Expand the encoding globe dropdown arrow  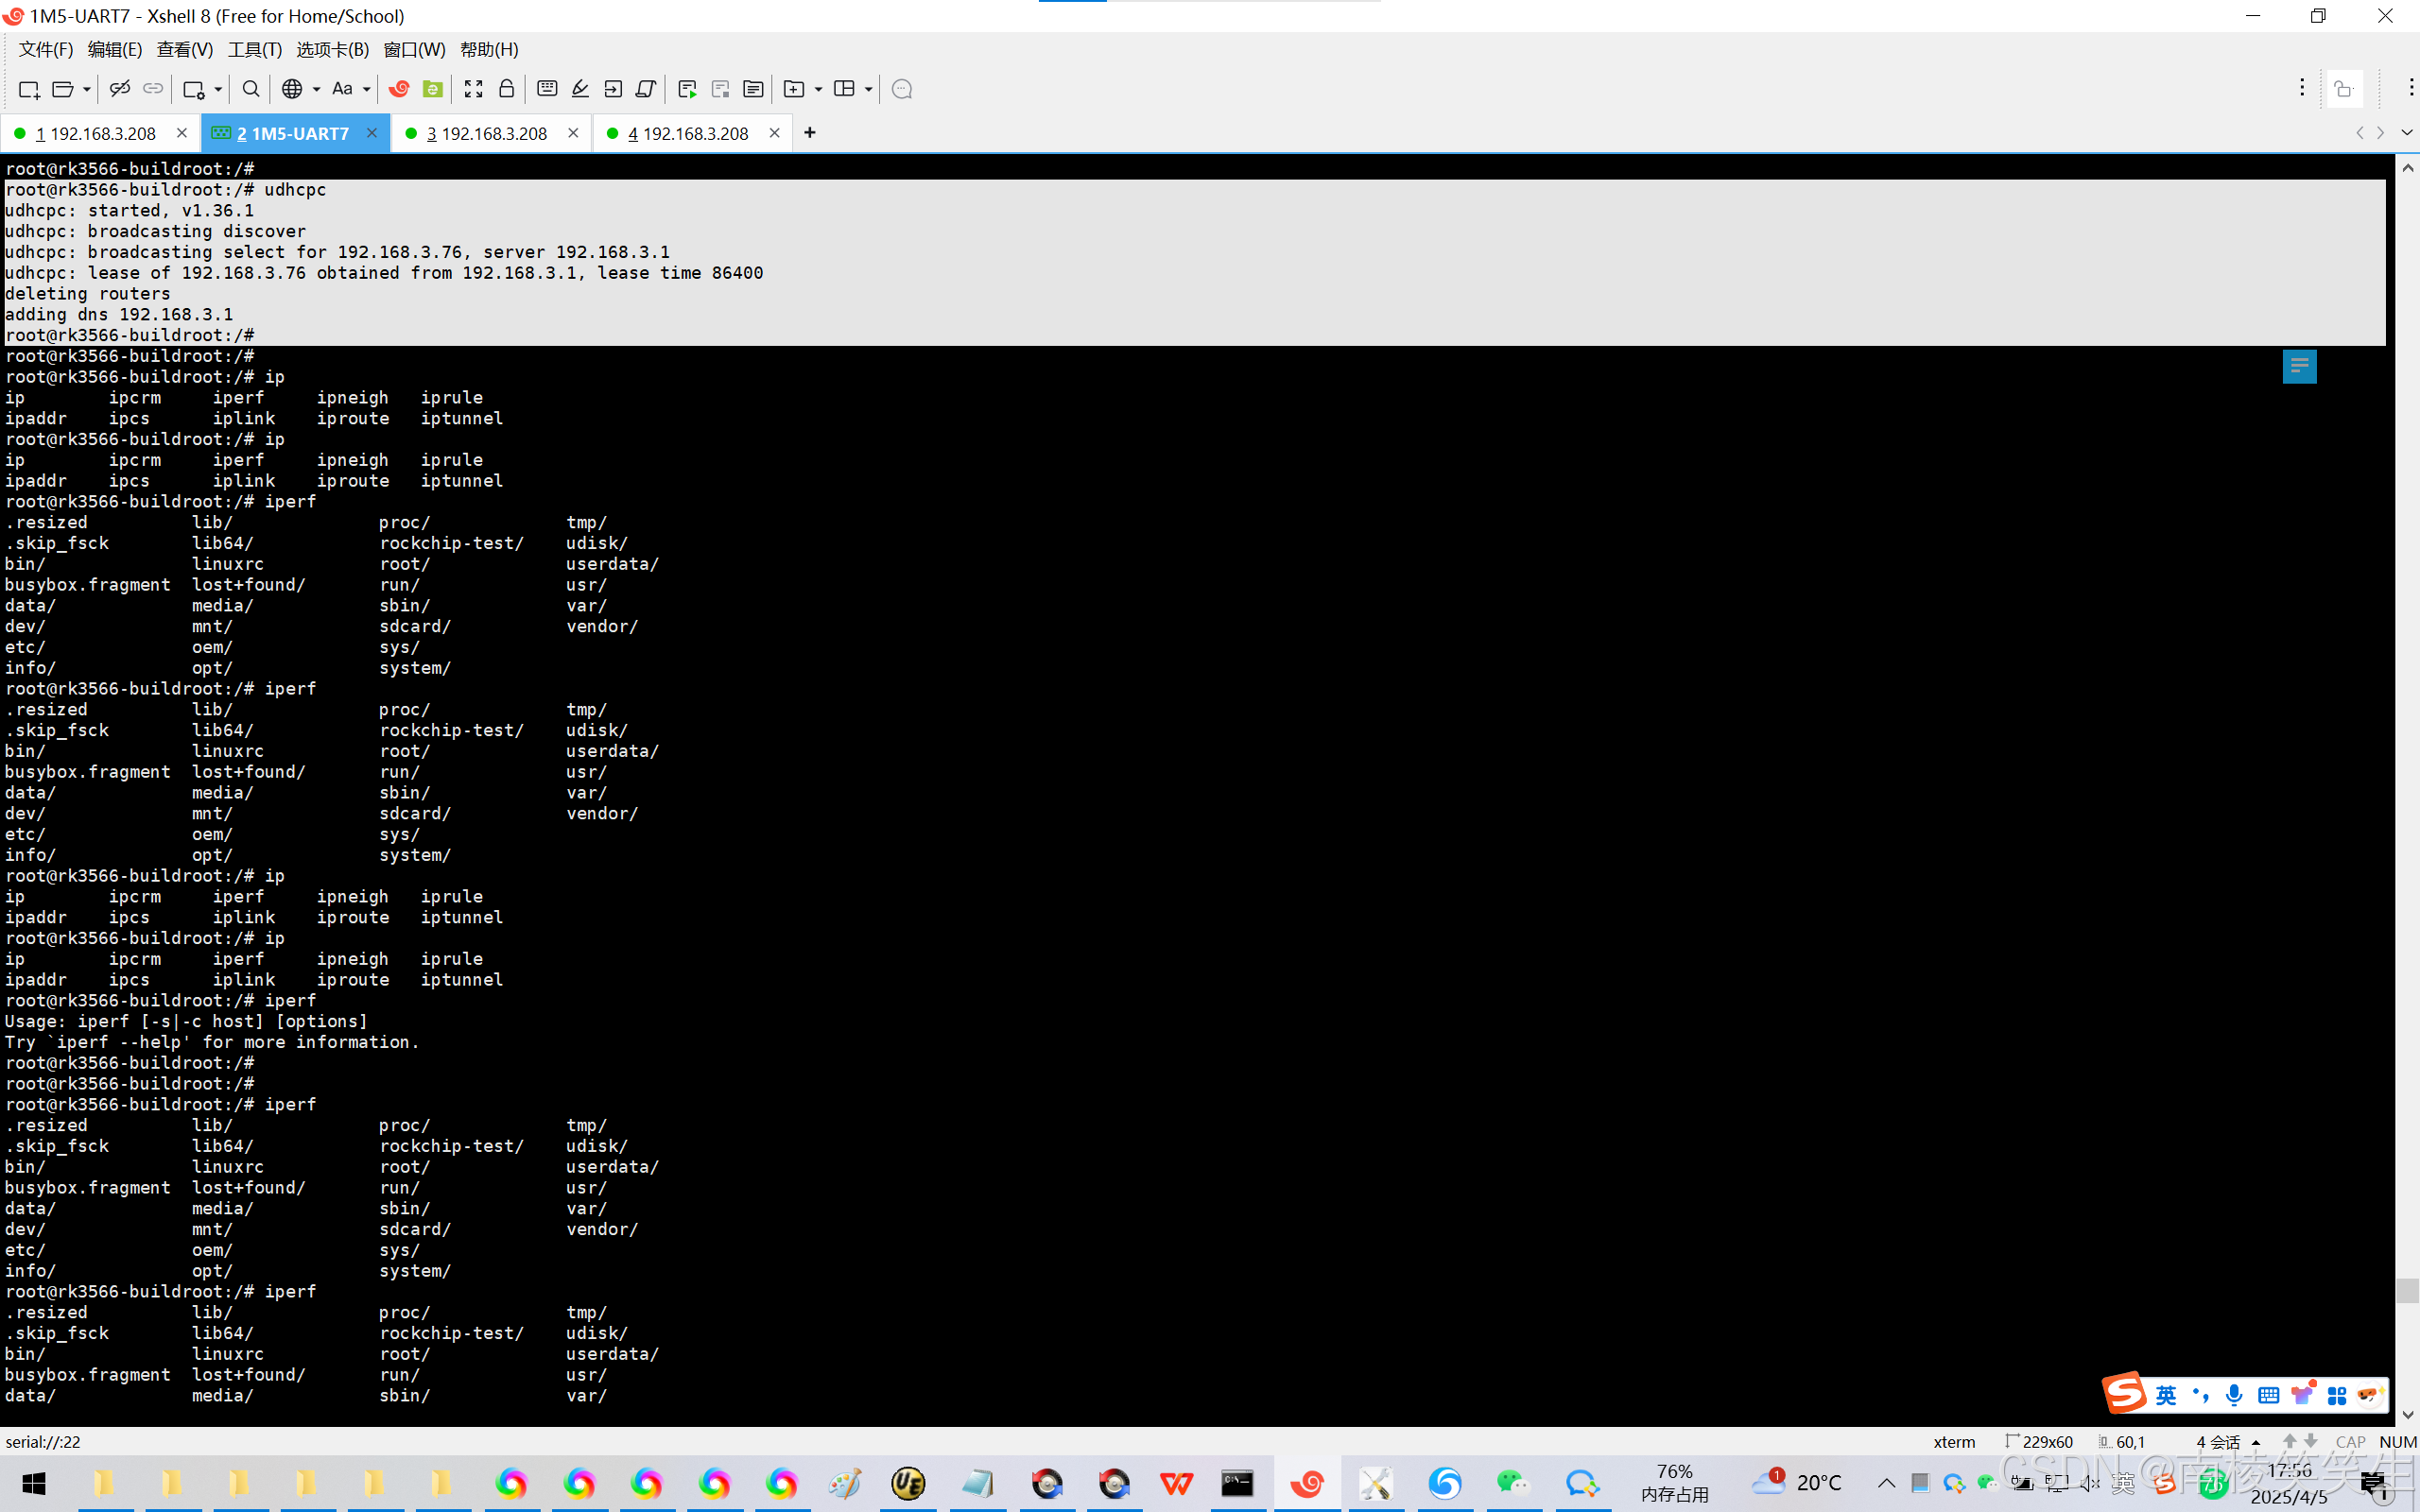click(317, 89)
